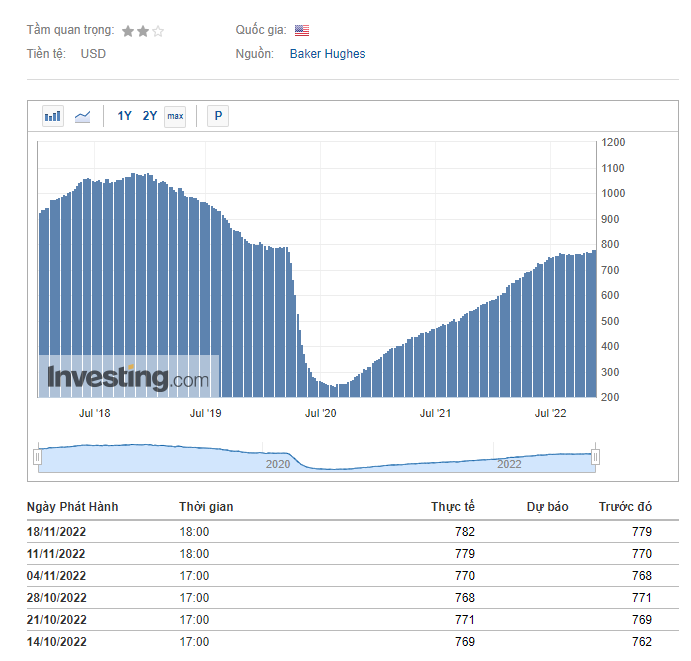The height and width of the screenshot is (661, 691).
Task: Select the 04/11/2022 release date row
Action: pyautogui.click(x=353, y=576)
